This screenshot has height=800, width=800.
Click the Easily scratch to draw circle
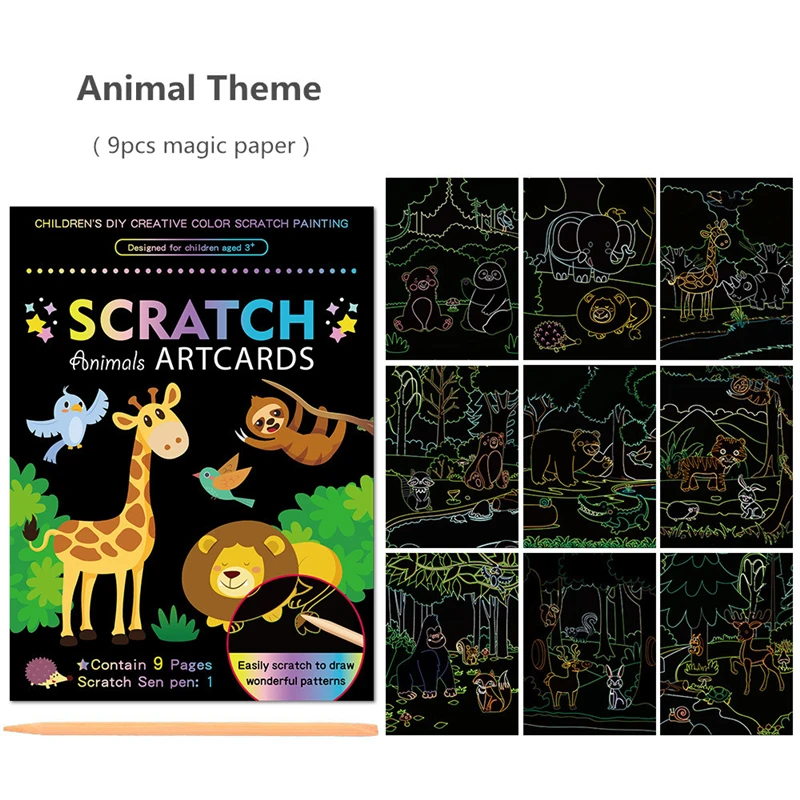tap(296, 638)
